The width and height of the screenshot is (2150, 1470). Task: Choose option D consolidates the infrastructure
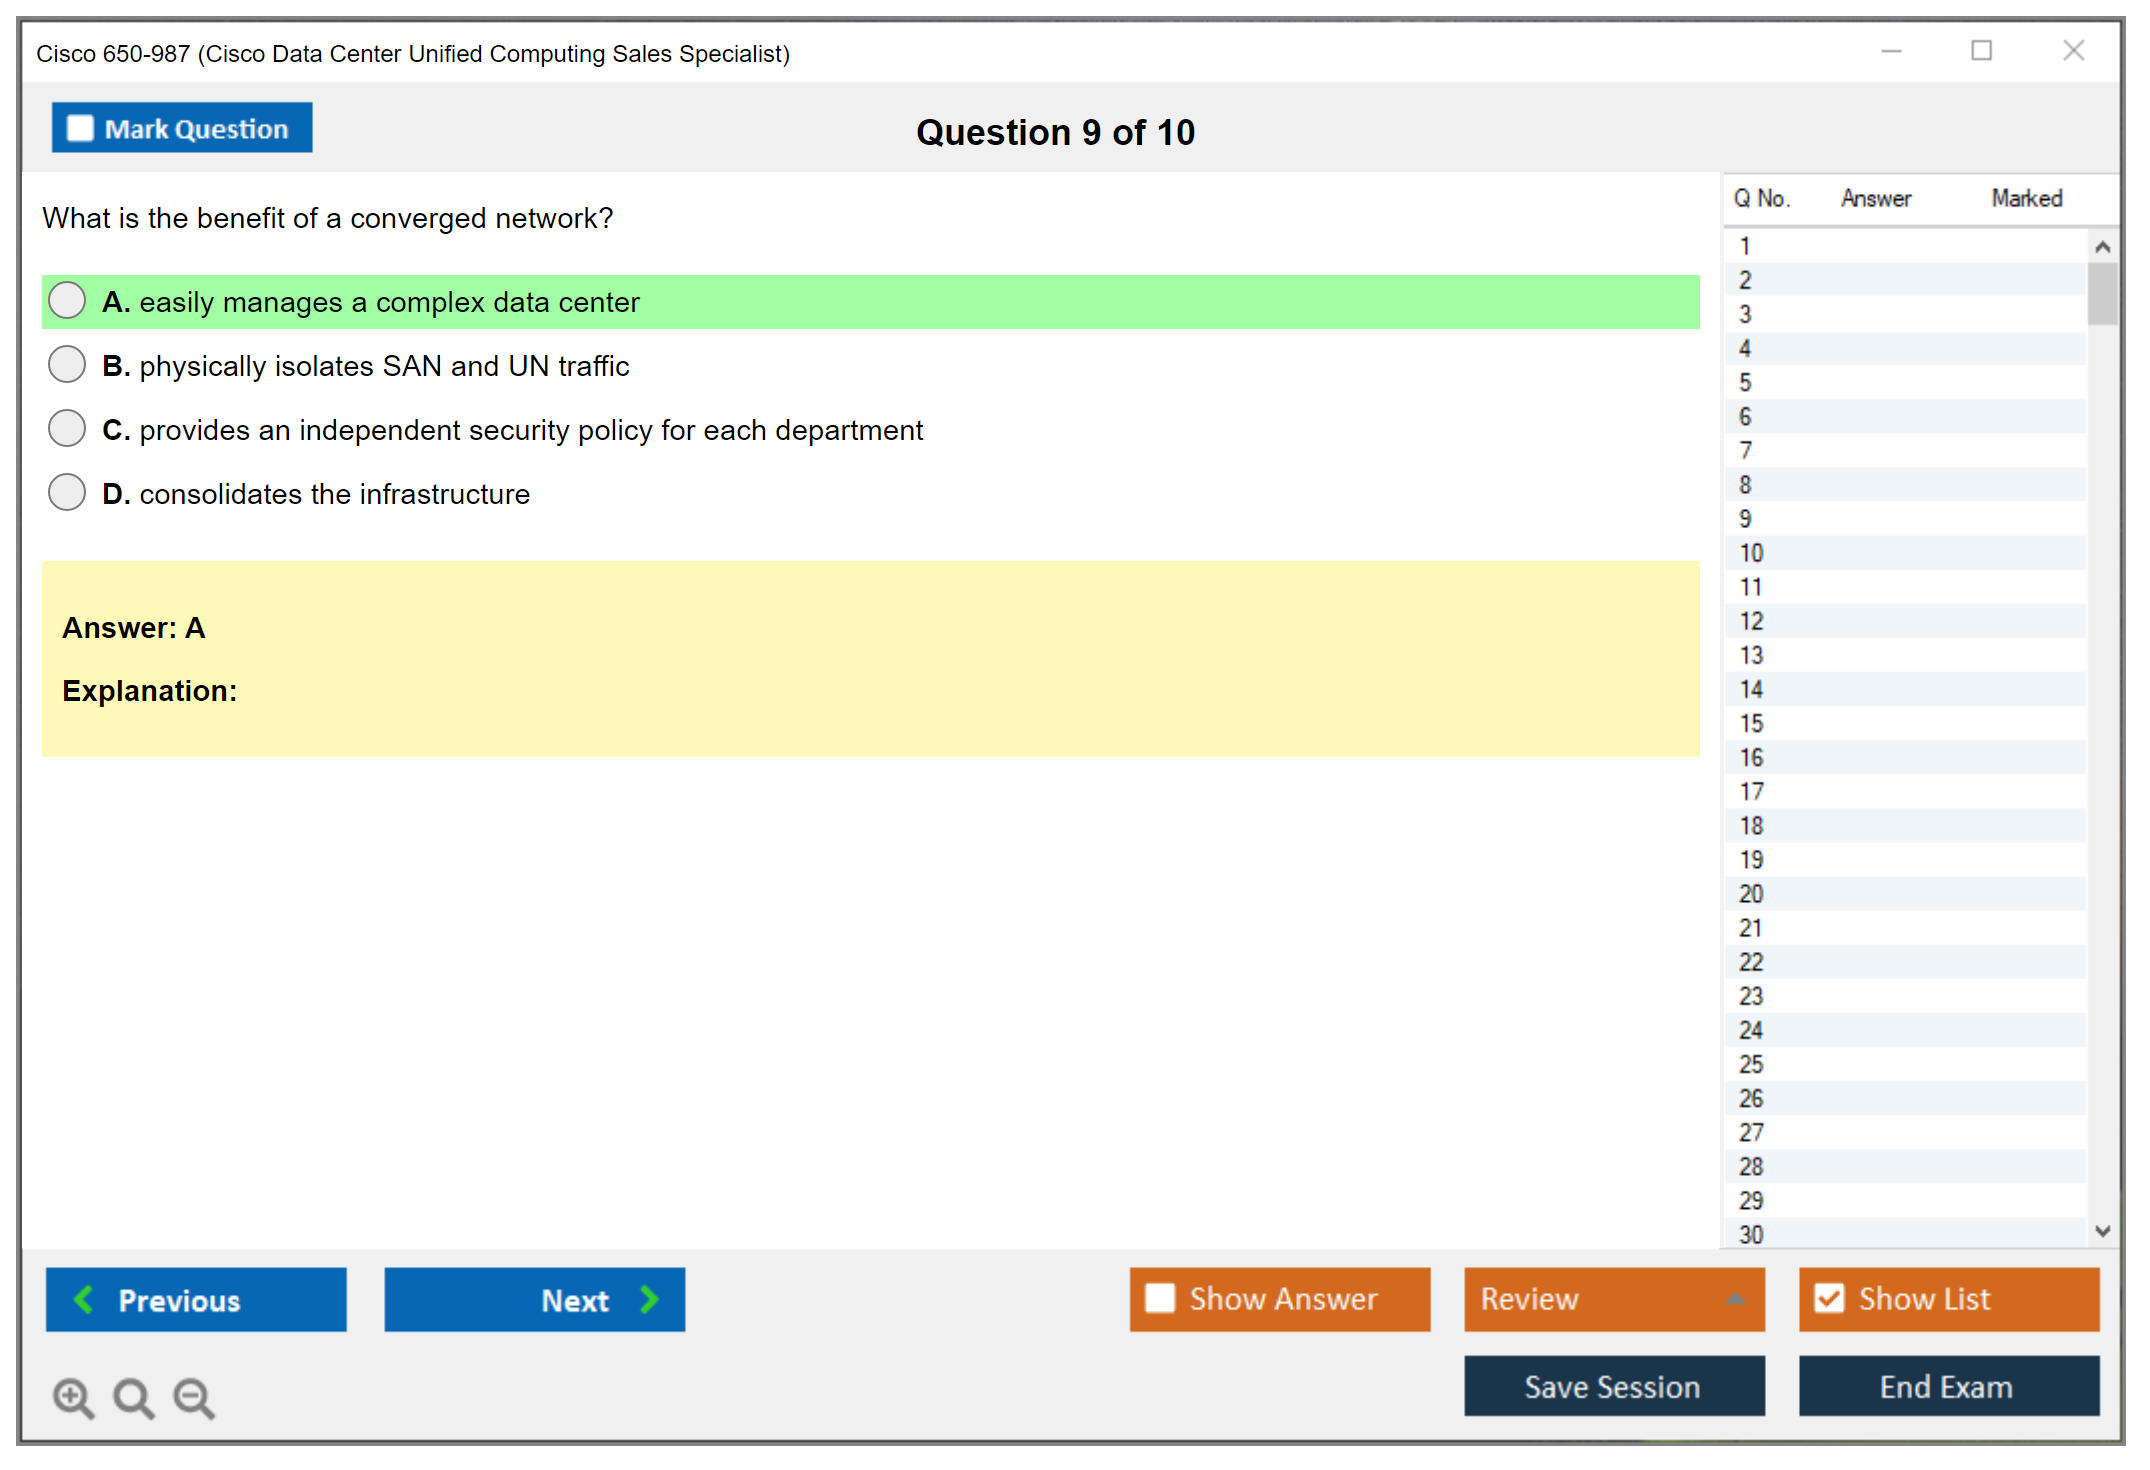[x=67, y=493]
